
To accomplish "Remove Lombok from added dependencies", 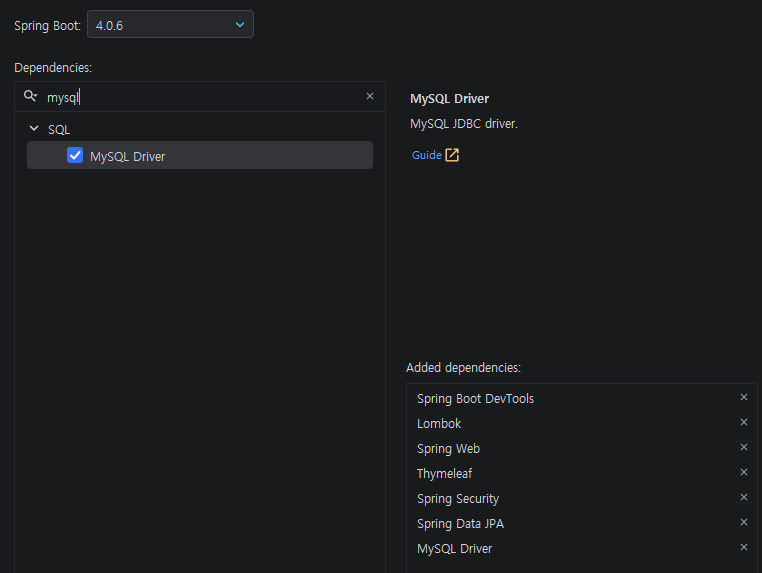I will click(744, 422).
